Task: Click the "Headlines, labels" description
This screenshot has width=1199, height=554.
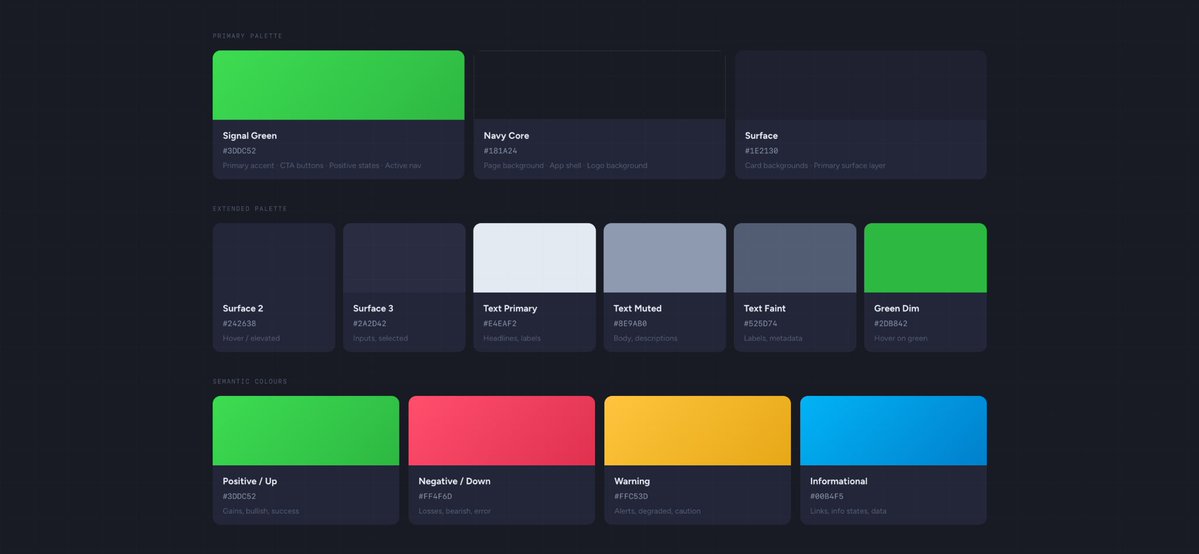Action: tap(512, 338)
